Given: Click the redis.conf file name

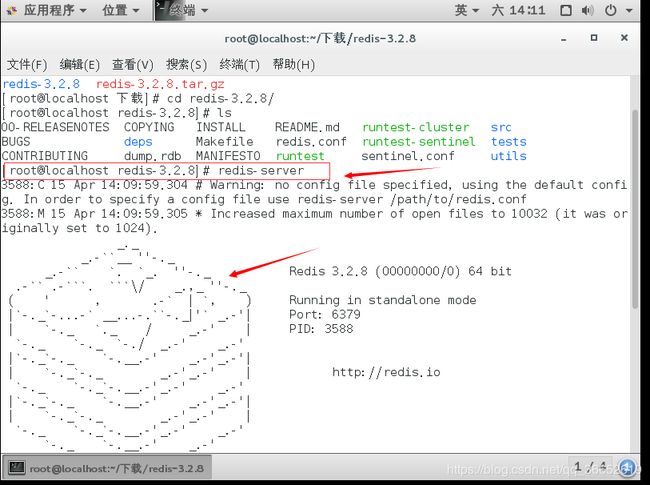Looking at the screenshot, I should click(x=311, y=142).
